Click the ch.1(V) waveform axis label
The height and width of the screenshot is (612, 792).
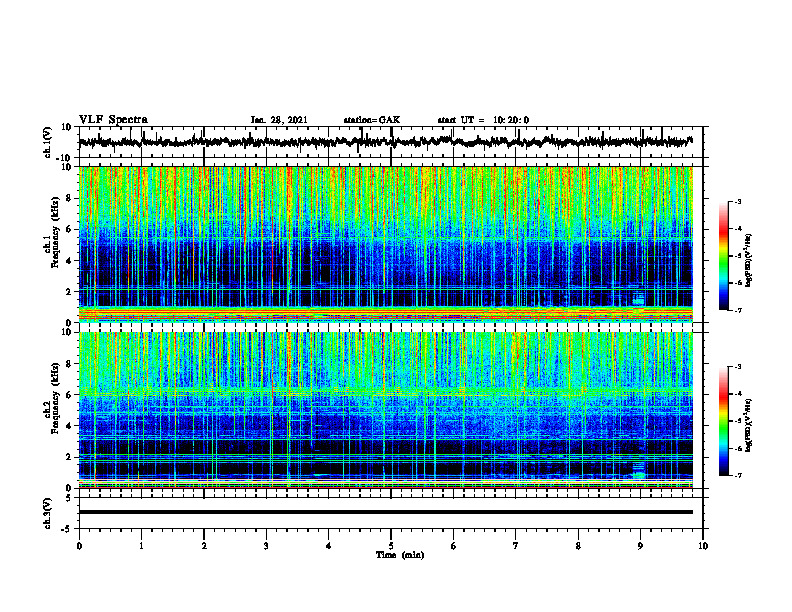pos(47,142)
